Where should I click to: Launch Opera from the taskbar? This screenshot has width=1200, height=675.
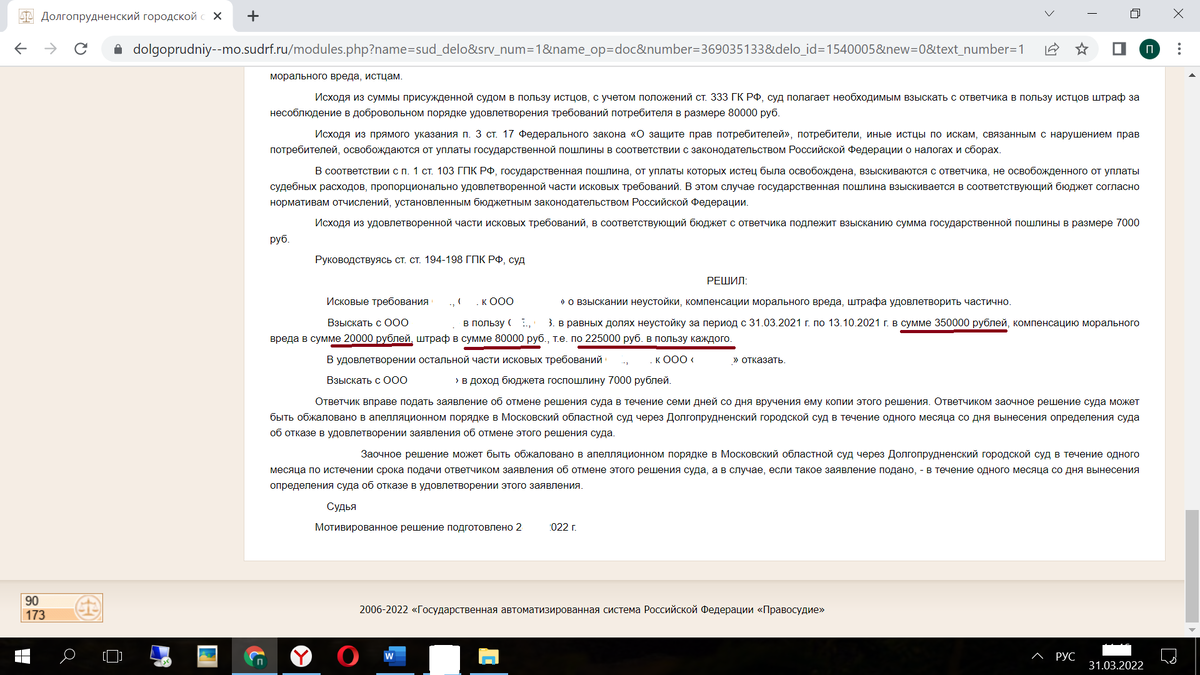348,656
